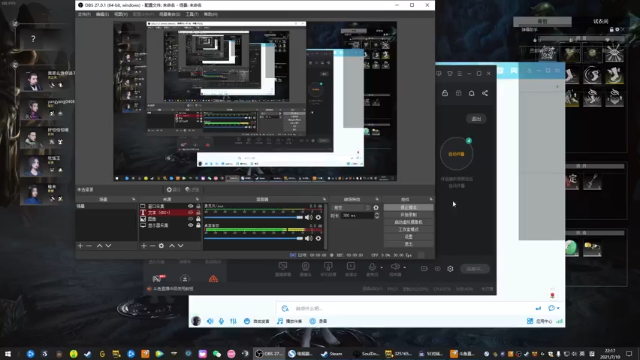The image size is (640, 360).
Task: Click the share icon in the dark streaming panel
Action: point(485,93)
